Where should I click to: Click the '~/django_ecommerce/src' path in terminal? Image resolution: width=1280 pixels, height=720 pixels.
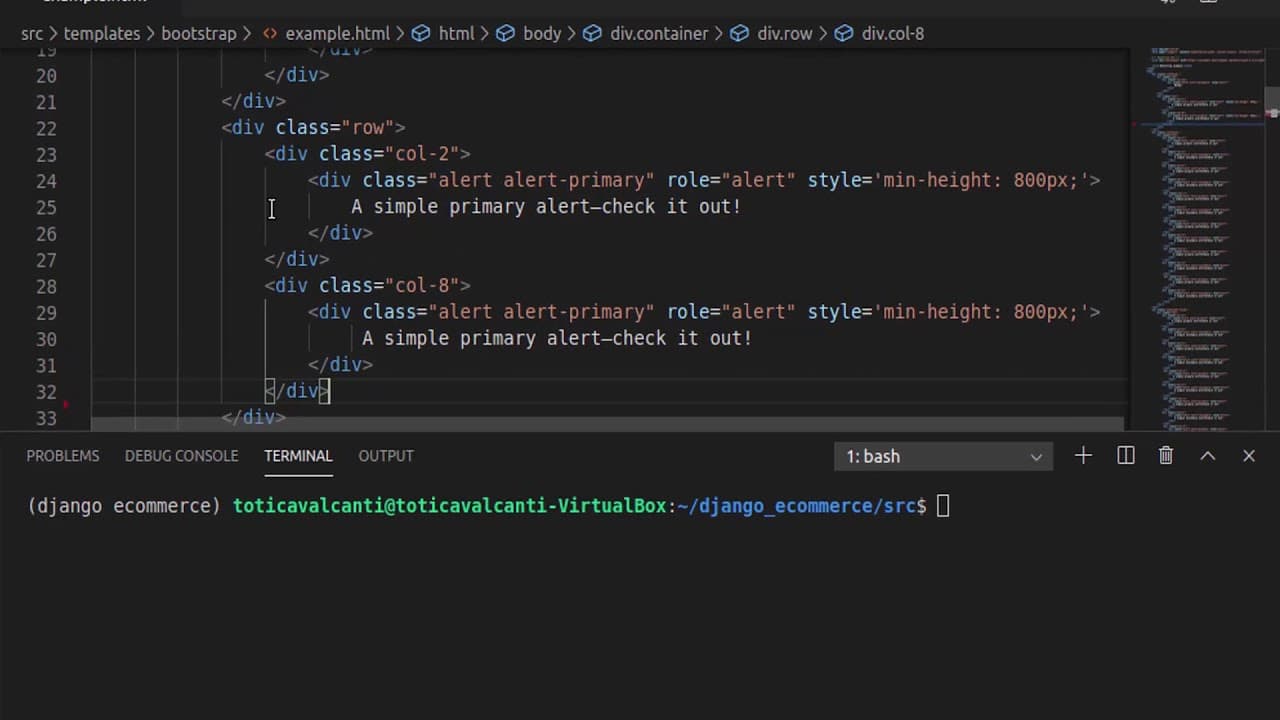tap(796, 506)
